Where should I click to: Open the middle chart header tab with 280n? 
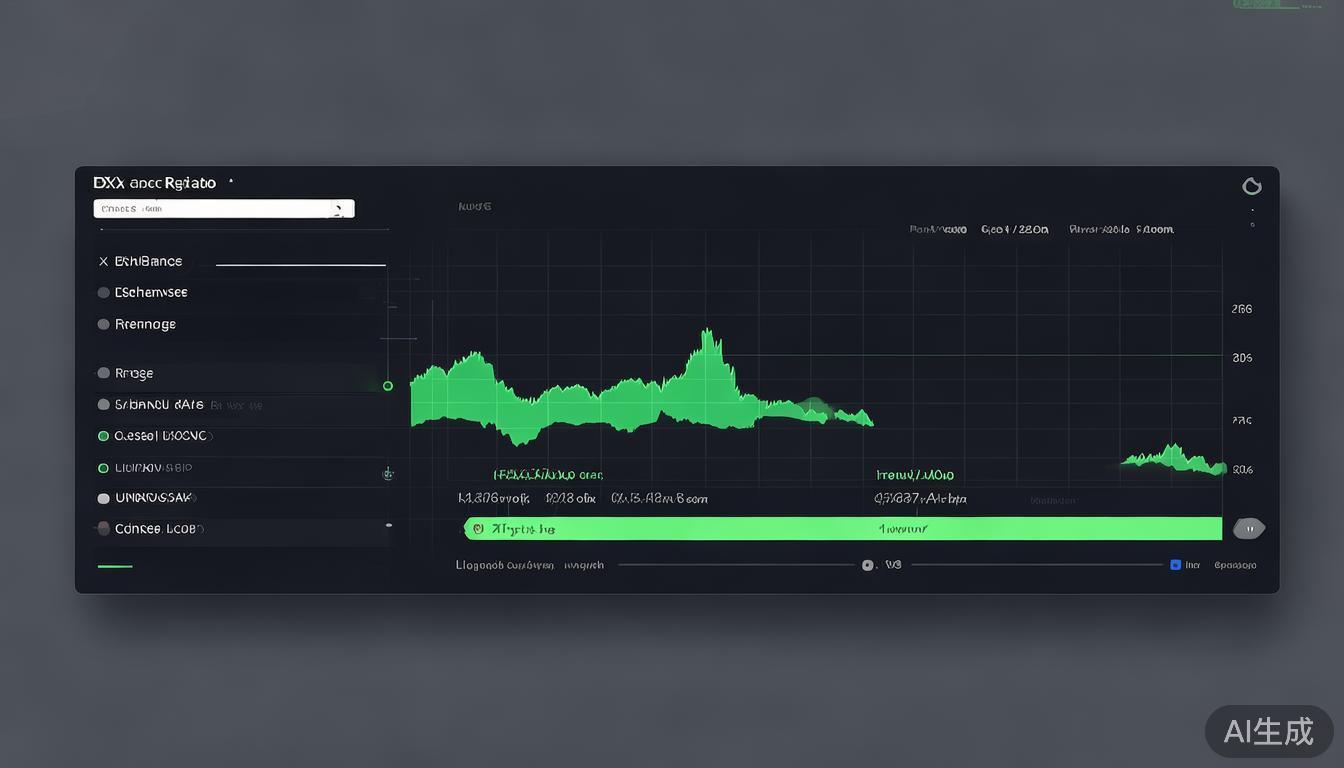(1014, 229)
